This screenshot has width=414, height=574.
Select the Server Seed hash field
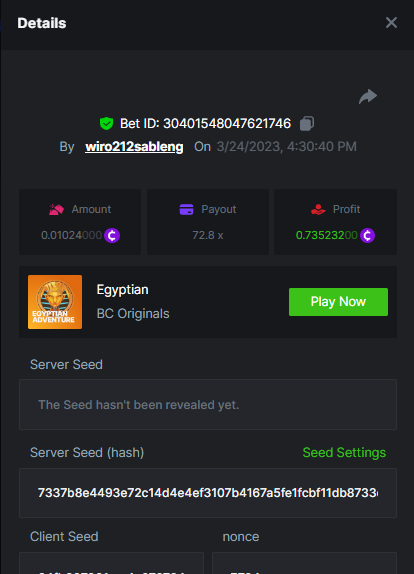coord(208,493)
